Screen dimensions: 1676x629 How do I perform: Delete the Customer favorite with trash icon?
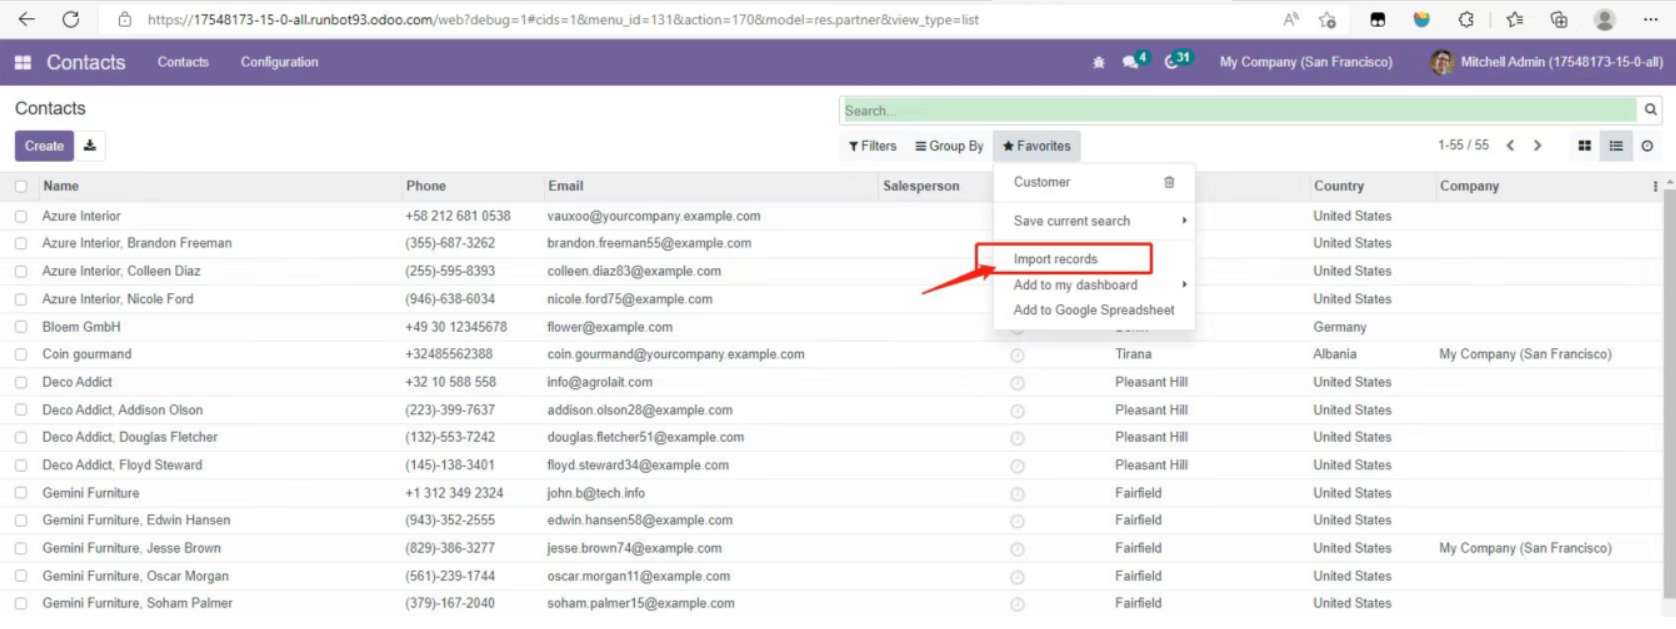pos(1169,182)
